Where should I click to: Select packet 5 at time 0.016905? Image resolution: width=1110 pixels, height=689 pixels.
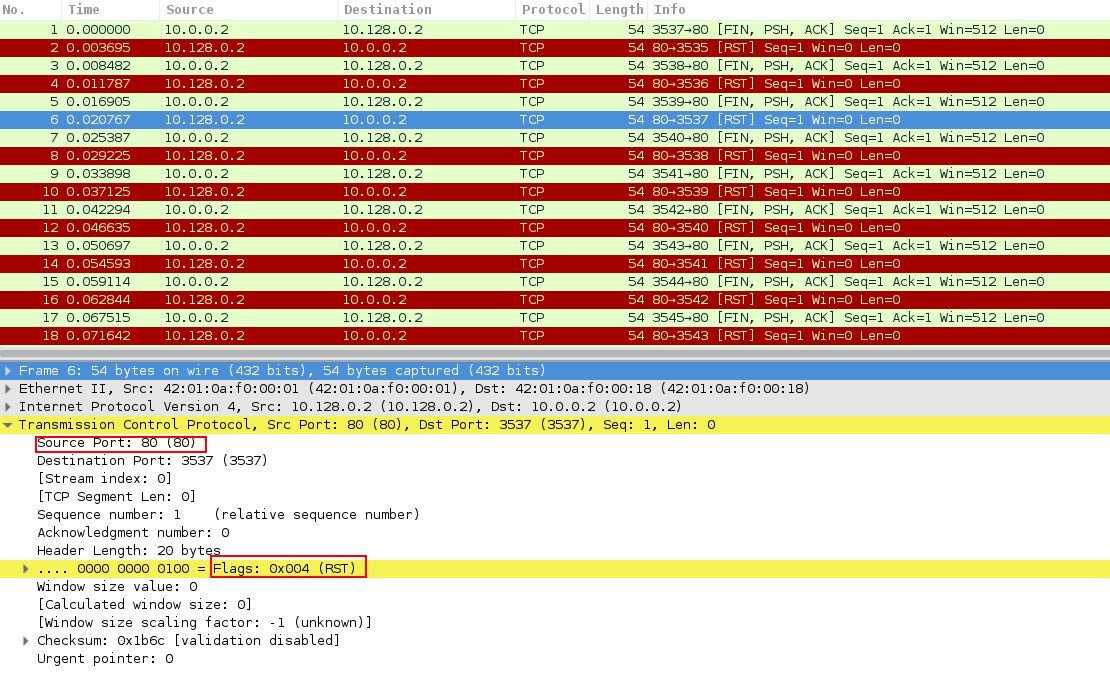coord(555,102)
